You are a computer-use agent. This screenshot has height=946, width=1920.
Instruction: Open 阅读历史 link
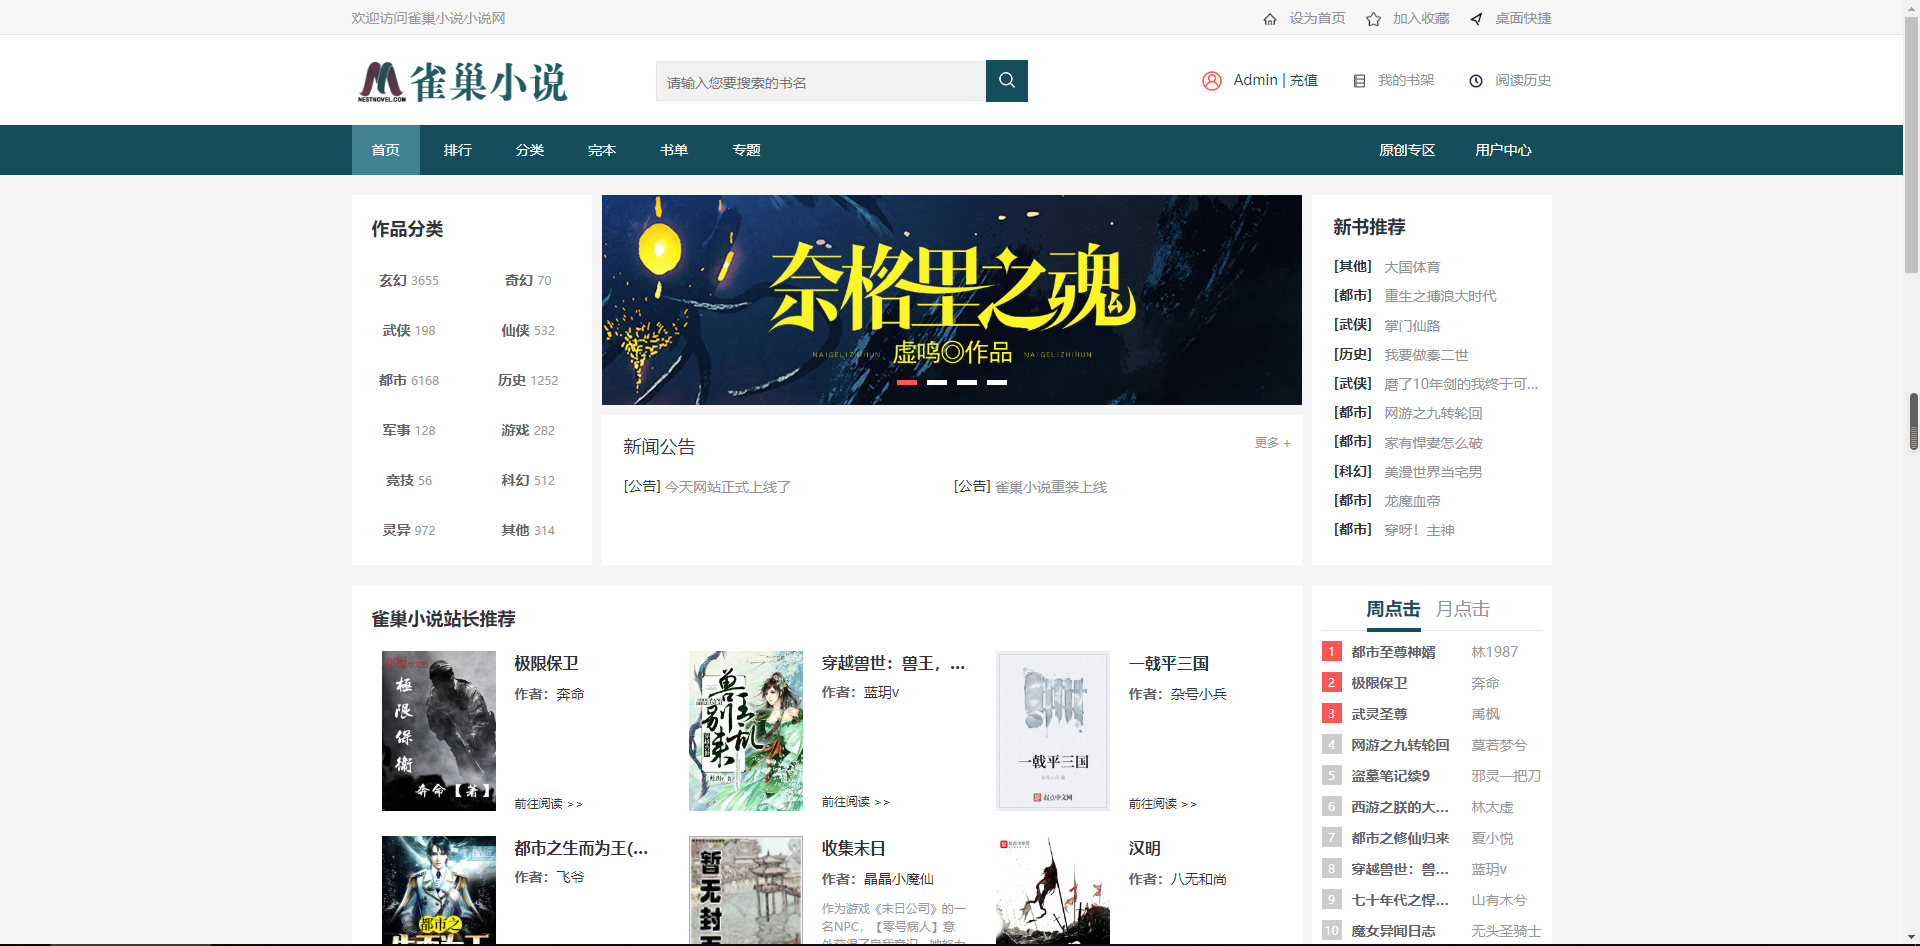pos(1523,80)
